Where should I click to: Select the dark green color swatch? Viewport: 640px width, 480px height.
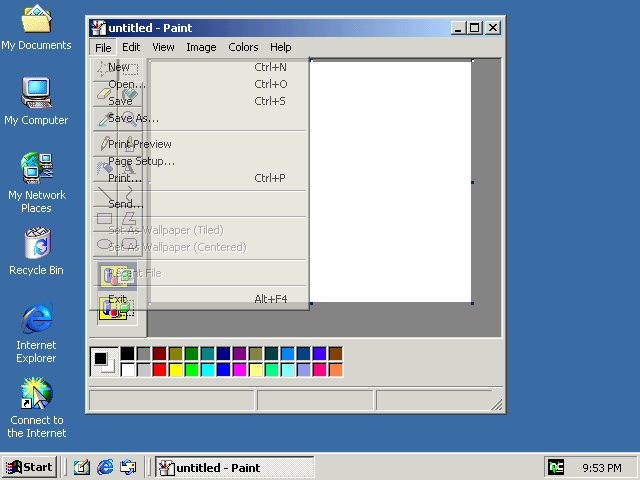[x=191, y=353]
